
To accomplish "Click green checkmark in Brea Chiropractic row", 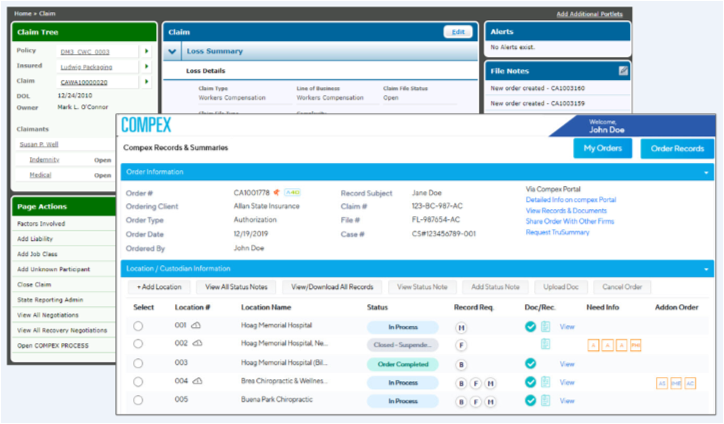I will point(531,382).
